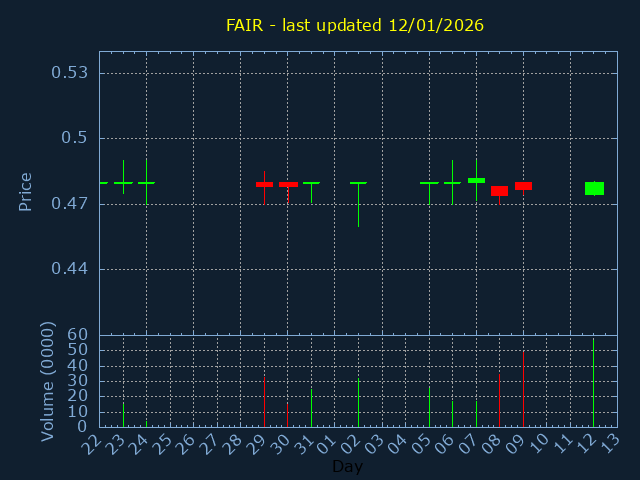Select day 13 on the x-axis
The height and width of the screenshot is (480, 640).
coord(610,443)
